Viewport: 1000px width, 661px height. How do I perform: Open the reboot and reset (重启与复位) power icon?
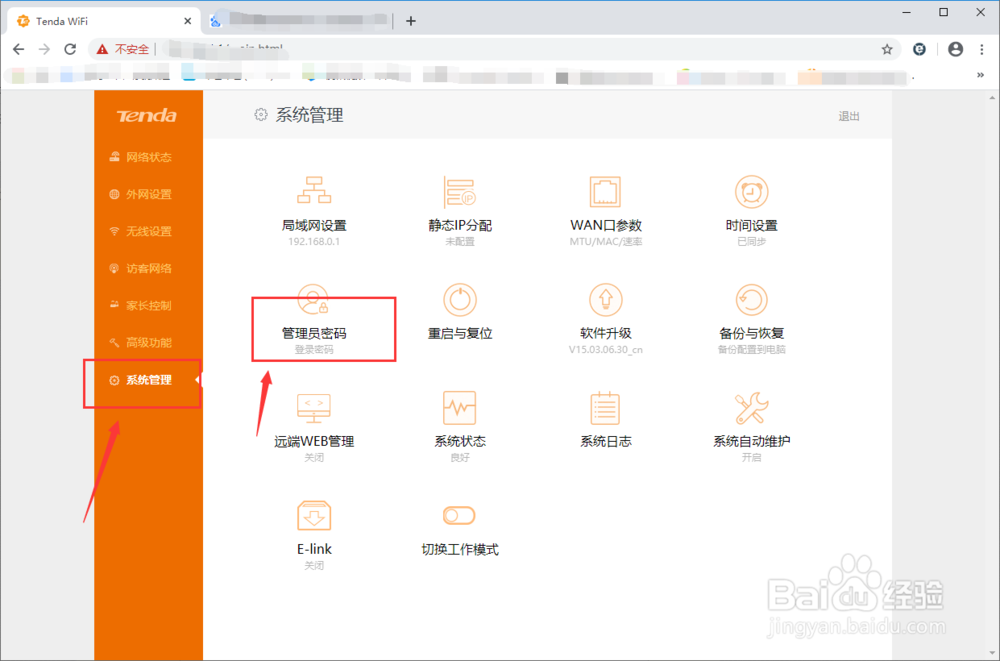(460, 299)
